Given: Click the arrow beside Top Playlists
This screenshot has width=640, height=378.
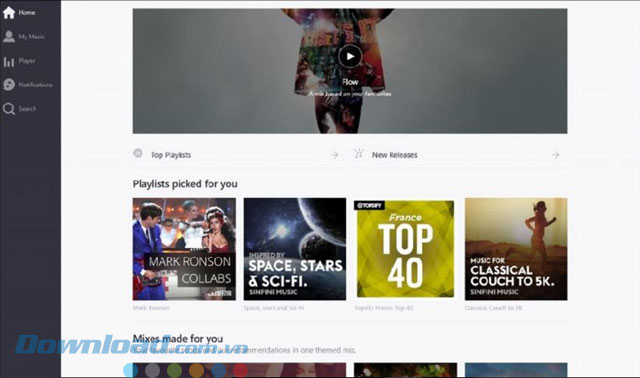Looking at the screenshot, I should click(334, 155).
